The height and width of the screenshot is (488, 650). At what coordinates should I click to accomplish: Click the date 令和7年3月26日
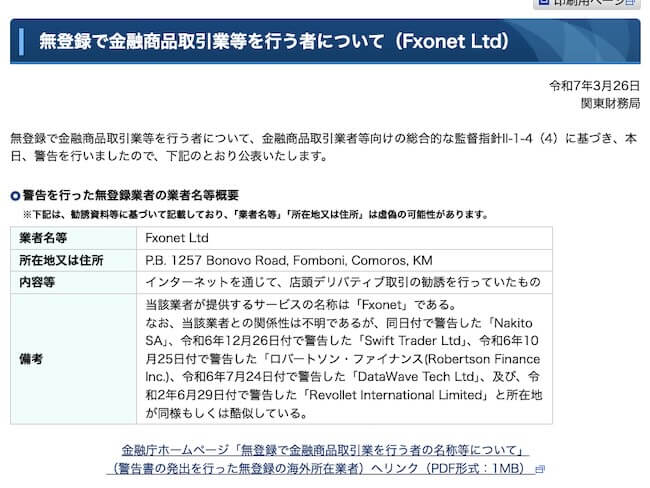tap(594, 85)
